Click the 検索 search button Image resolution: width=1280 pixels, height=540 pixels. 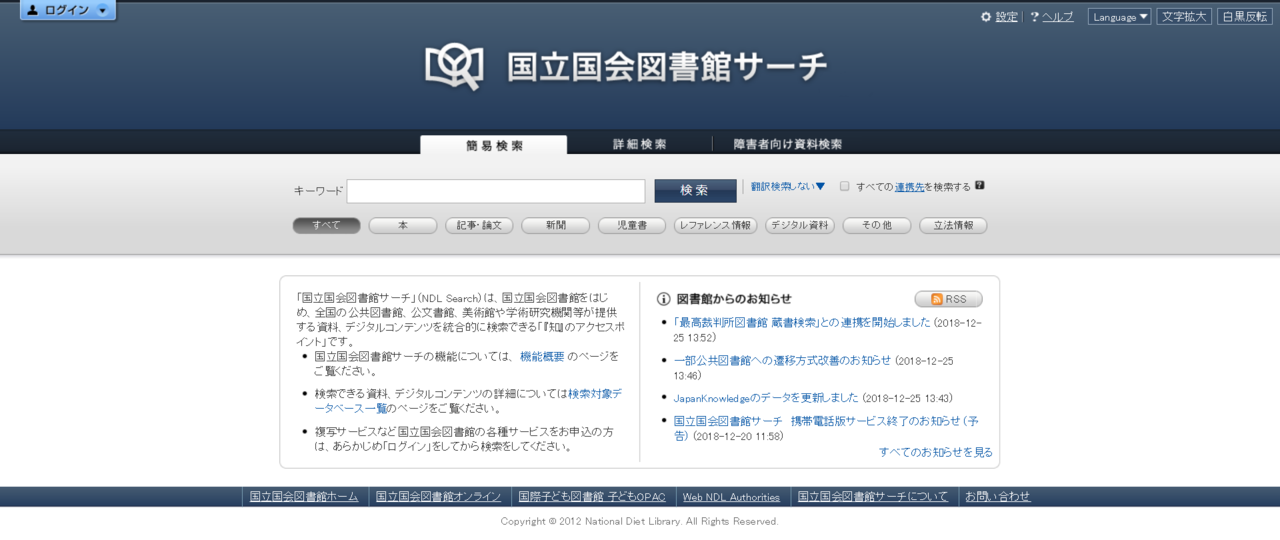pyautogui.click(x=695, y=191)
